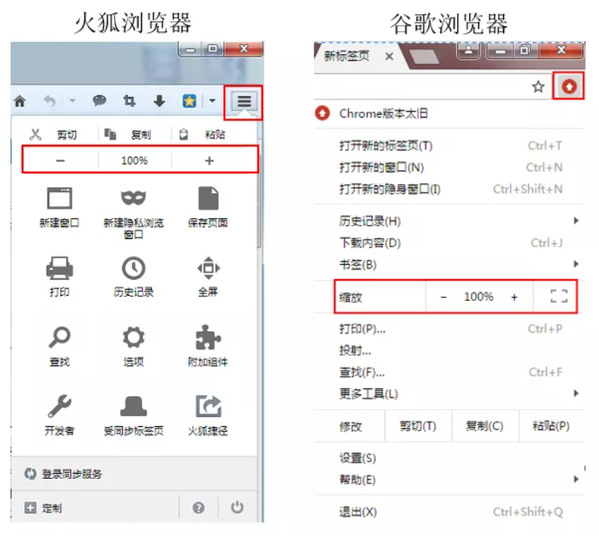
Task: Enter Firefox full screen mode icon
Action: 208,268
